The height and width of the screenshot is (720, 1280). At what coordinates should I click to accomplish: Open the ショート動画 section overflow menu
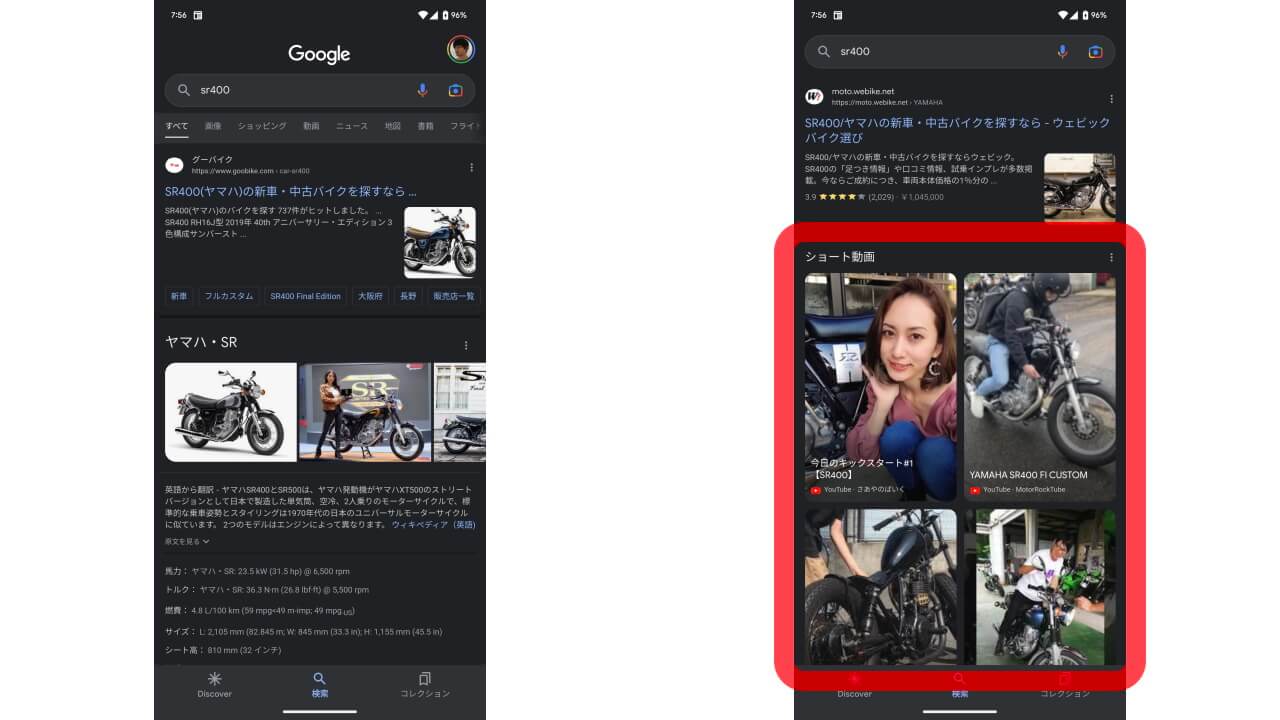tap(1110, 256)
